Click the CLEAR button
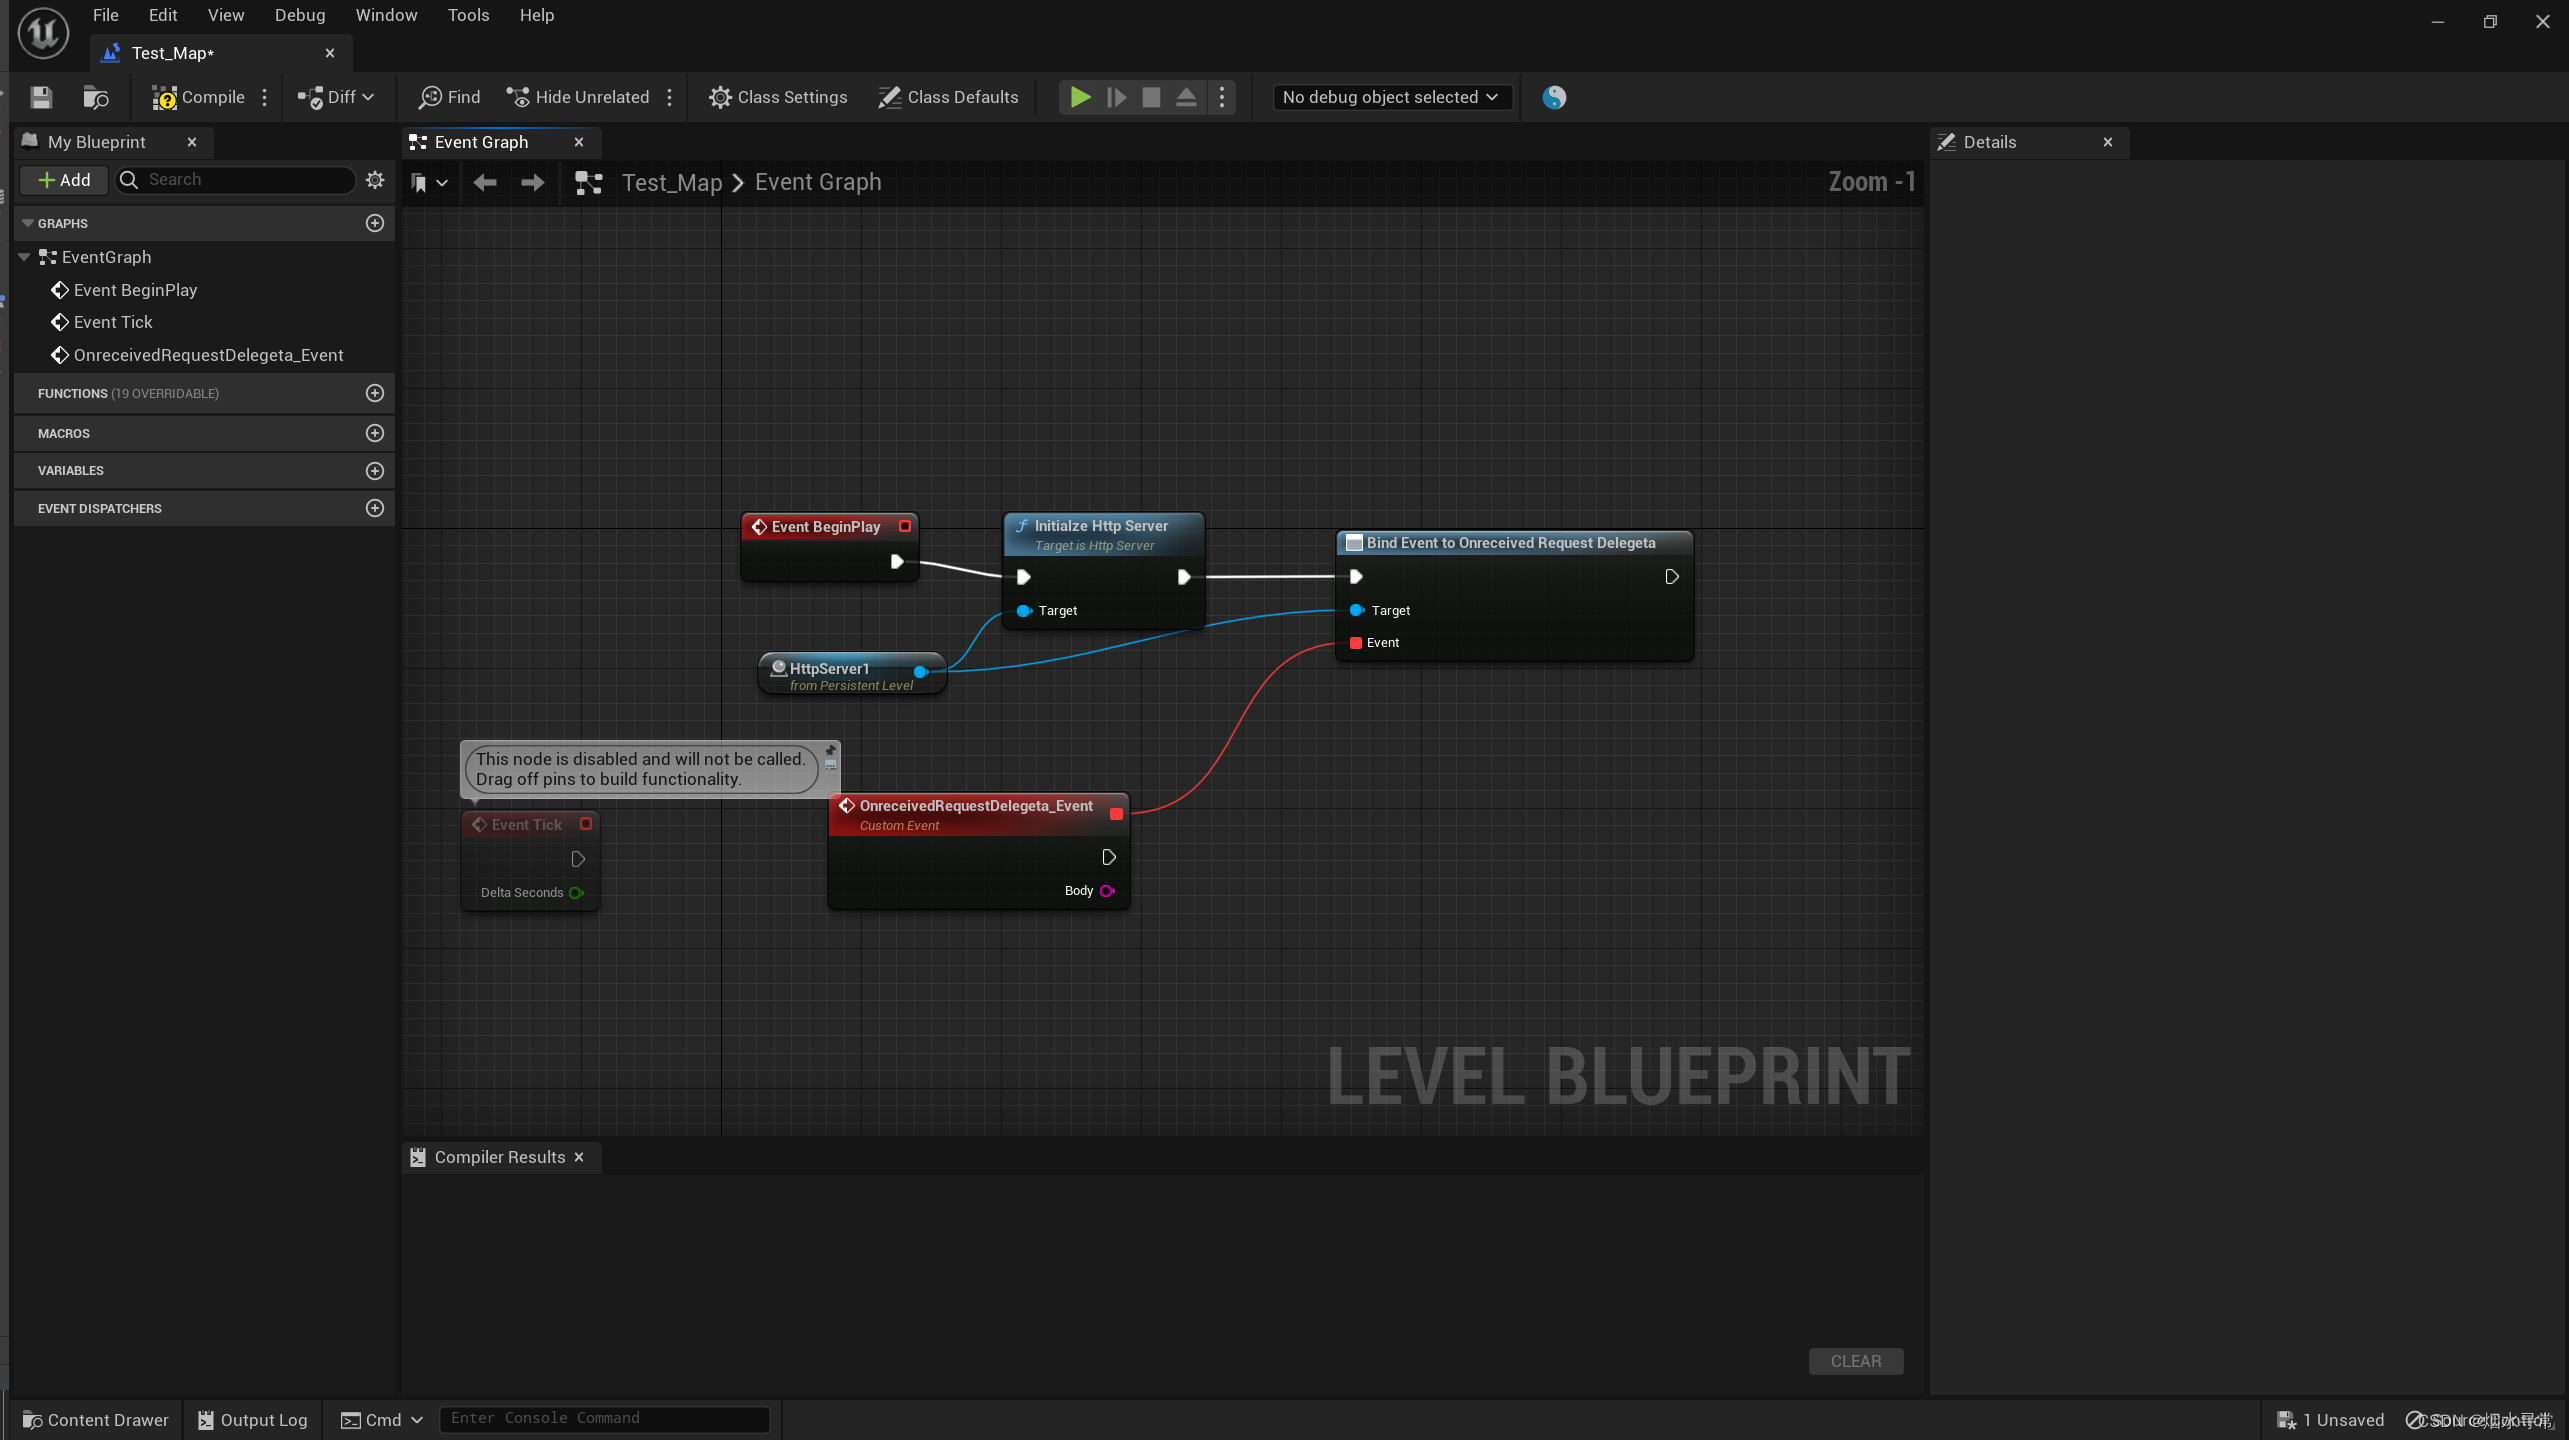Screen dimensions: 2569x1440 [1855, 1361]
